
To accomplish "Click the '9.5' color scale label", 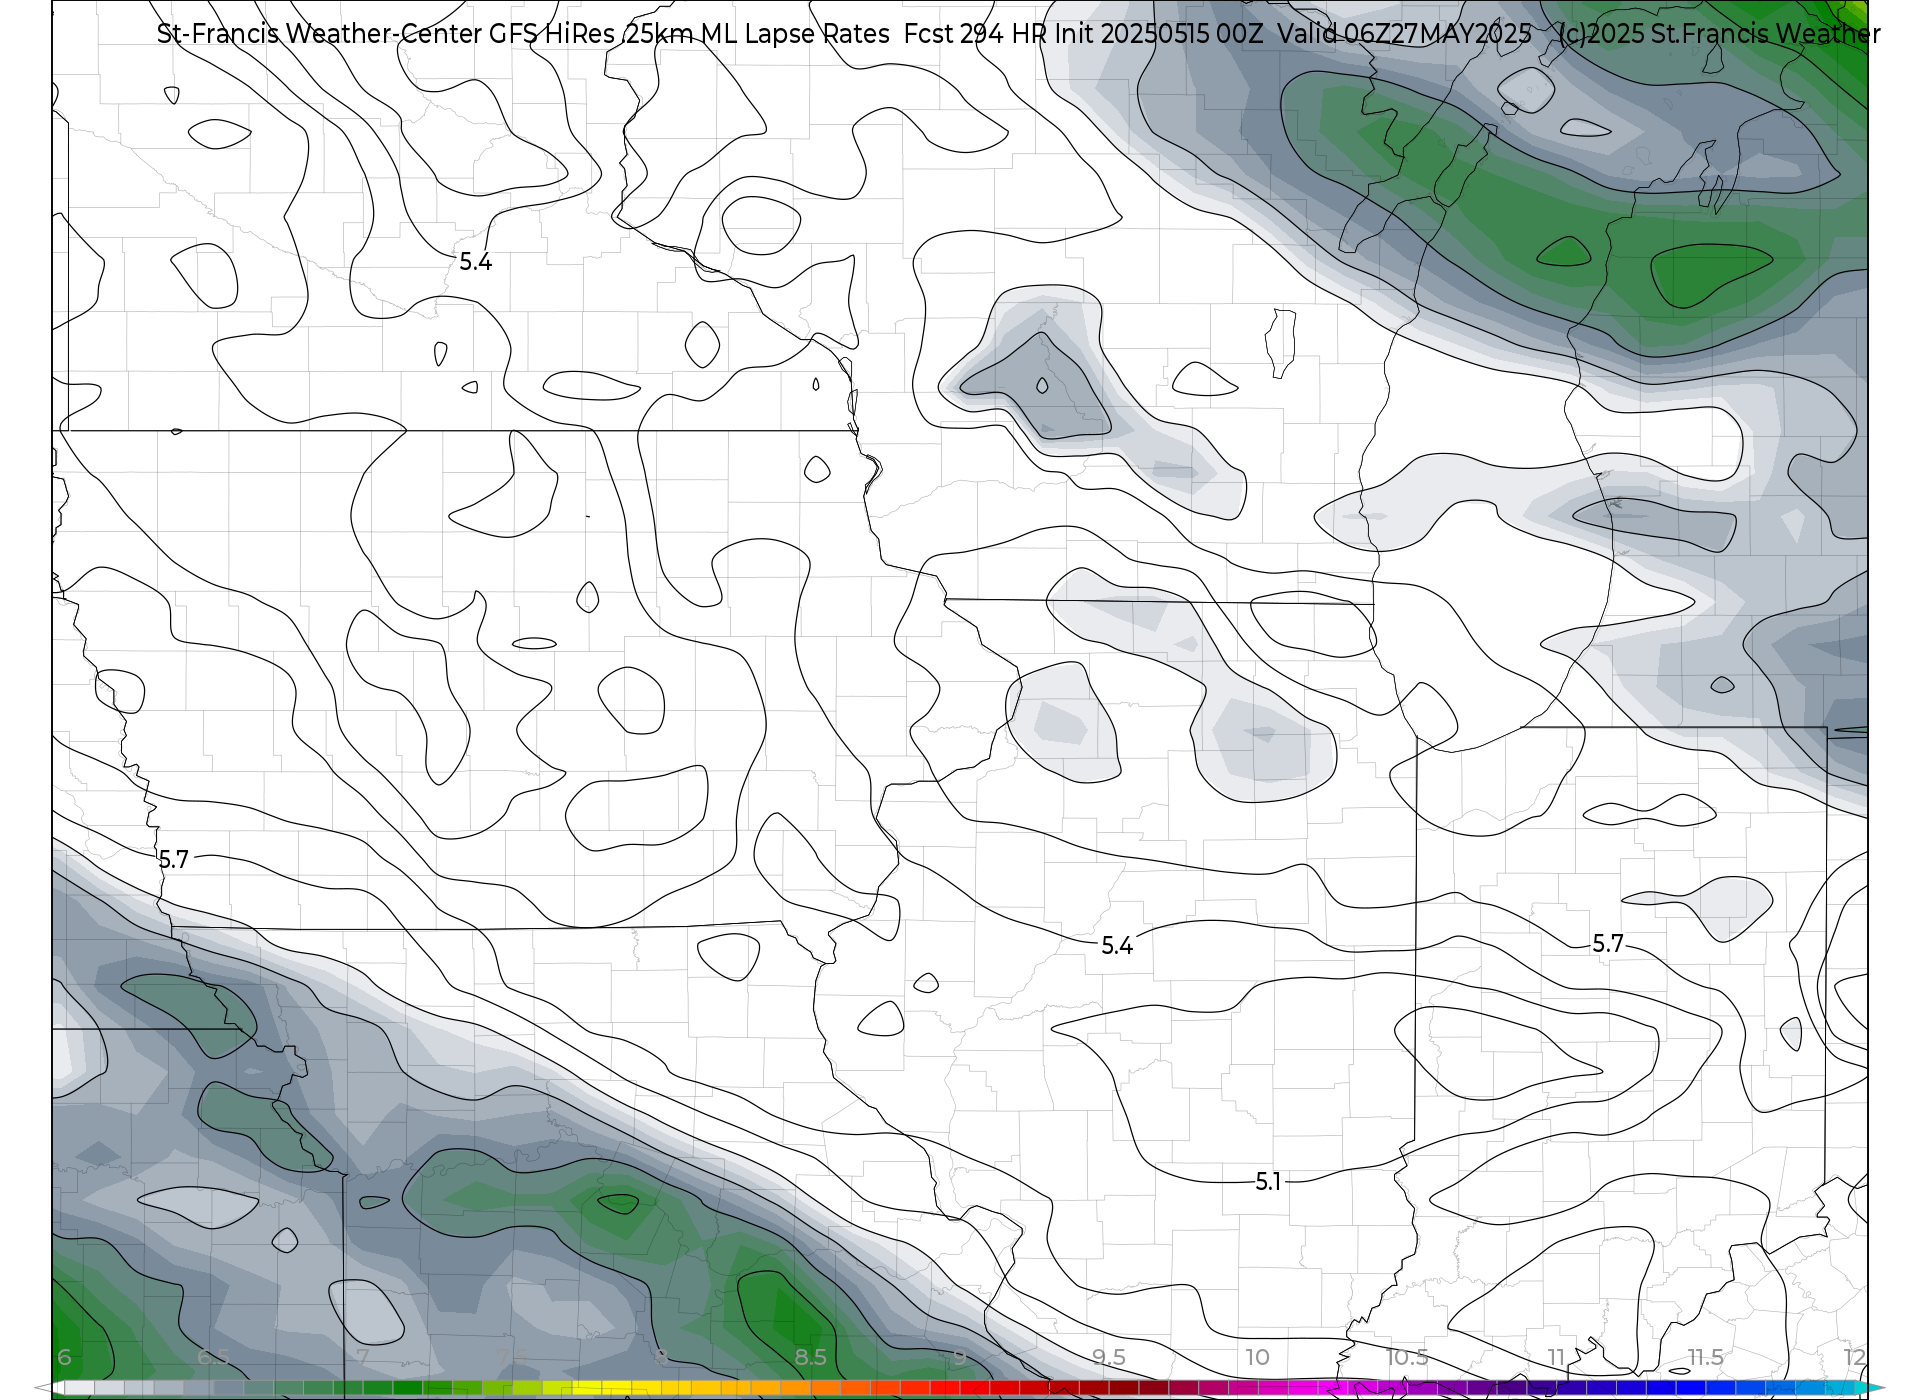I will (1109, 1357).
